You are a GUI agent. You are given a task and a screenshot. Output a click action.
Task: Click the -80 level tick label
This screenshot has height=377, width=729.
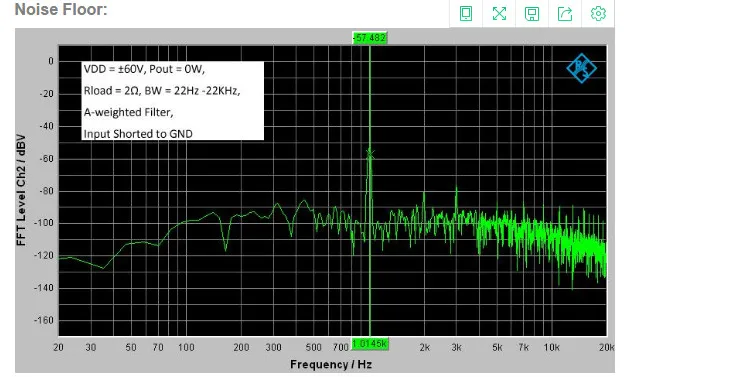point(46,191)
